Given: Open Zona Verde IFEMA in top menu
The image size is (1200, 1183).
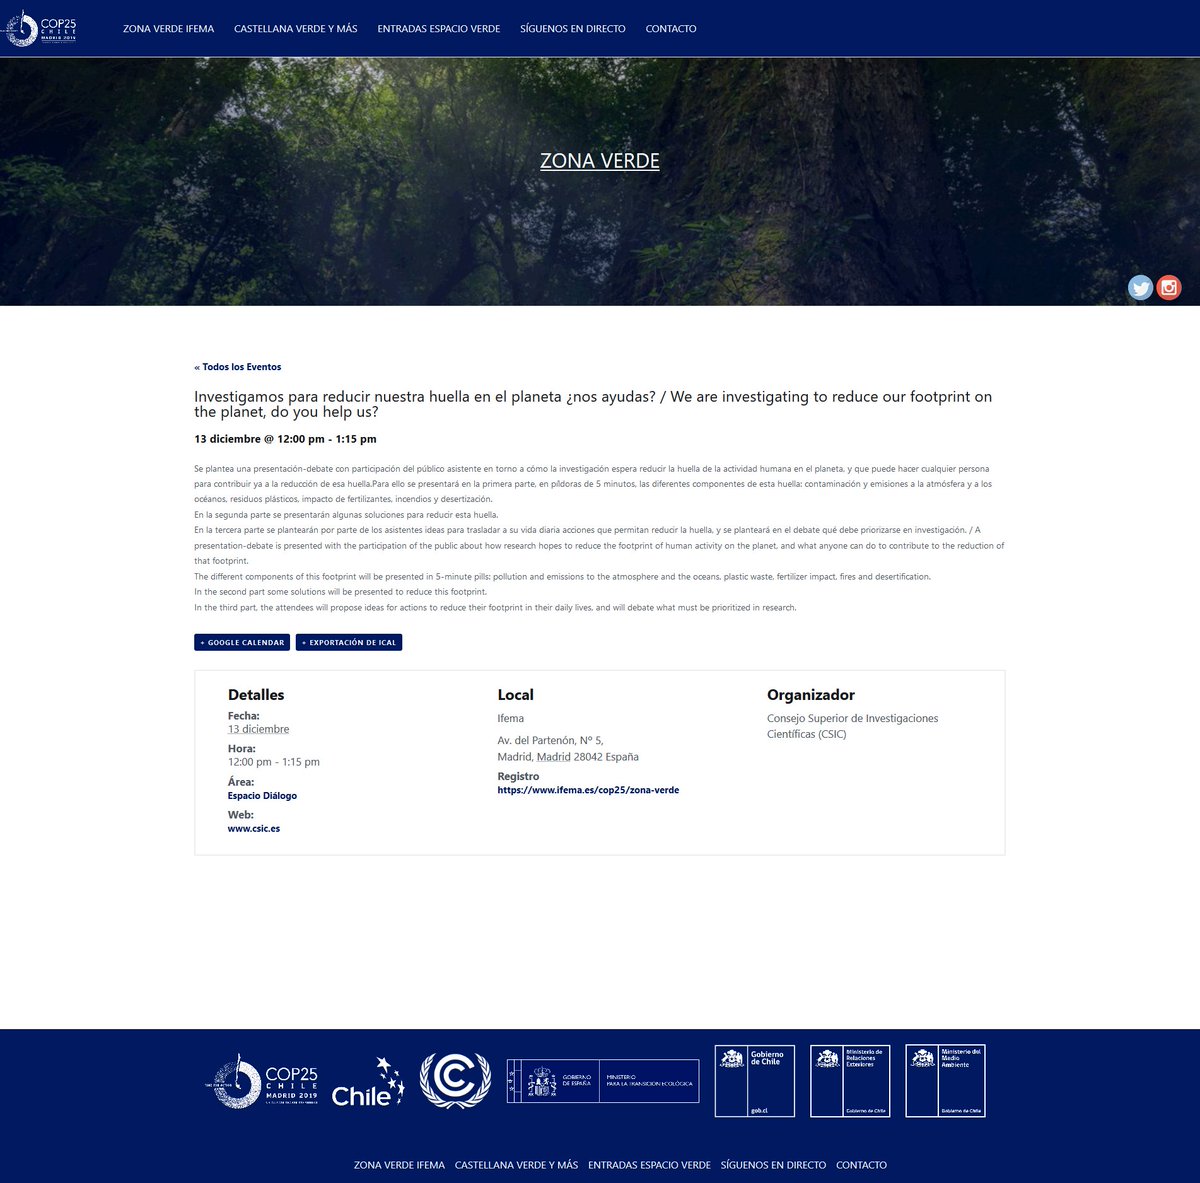Looking at the screenshot, I should point(169,29).
